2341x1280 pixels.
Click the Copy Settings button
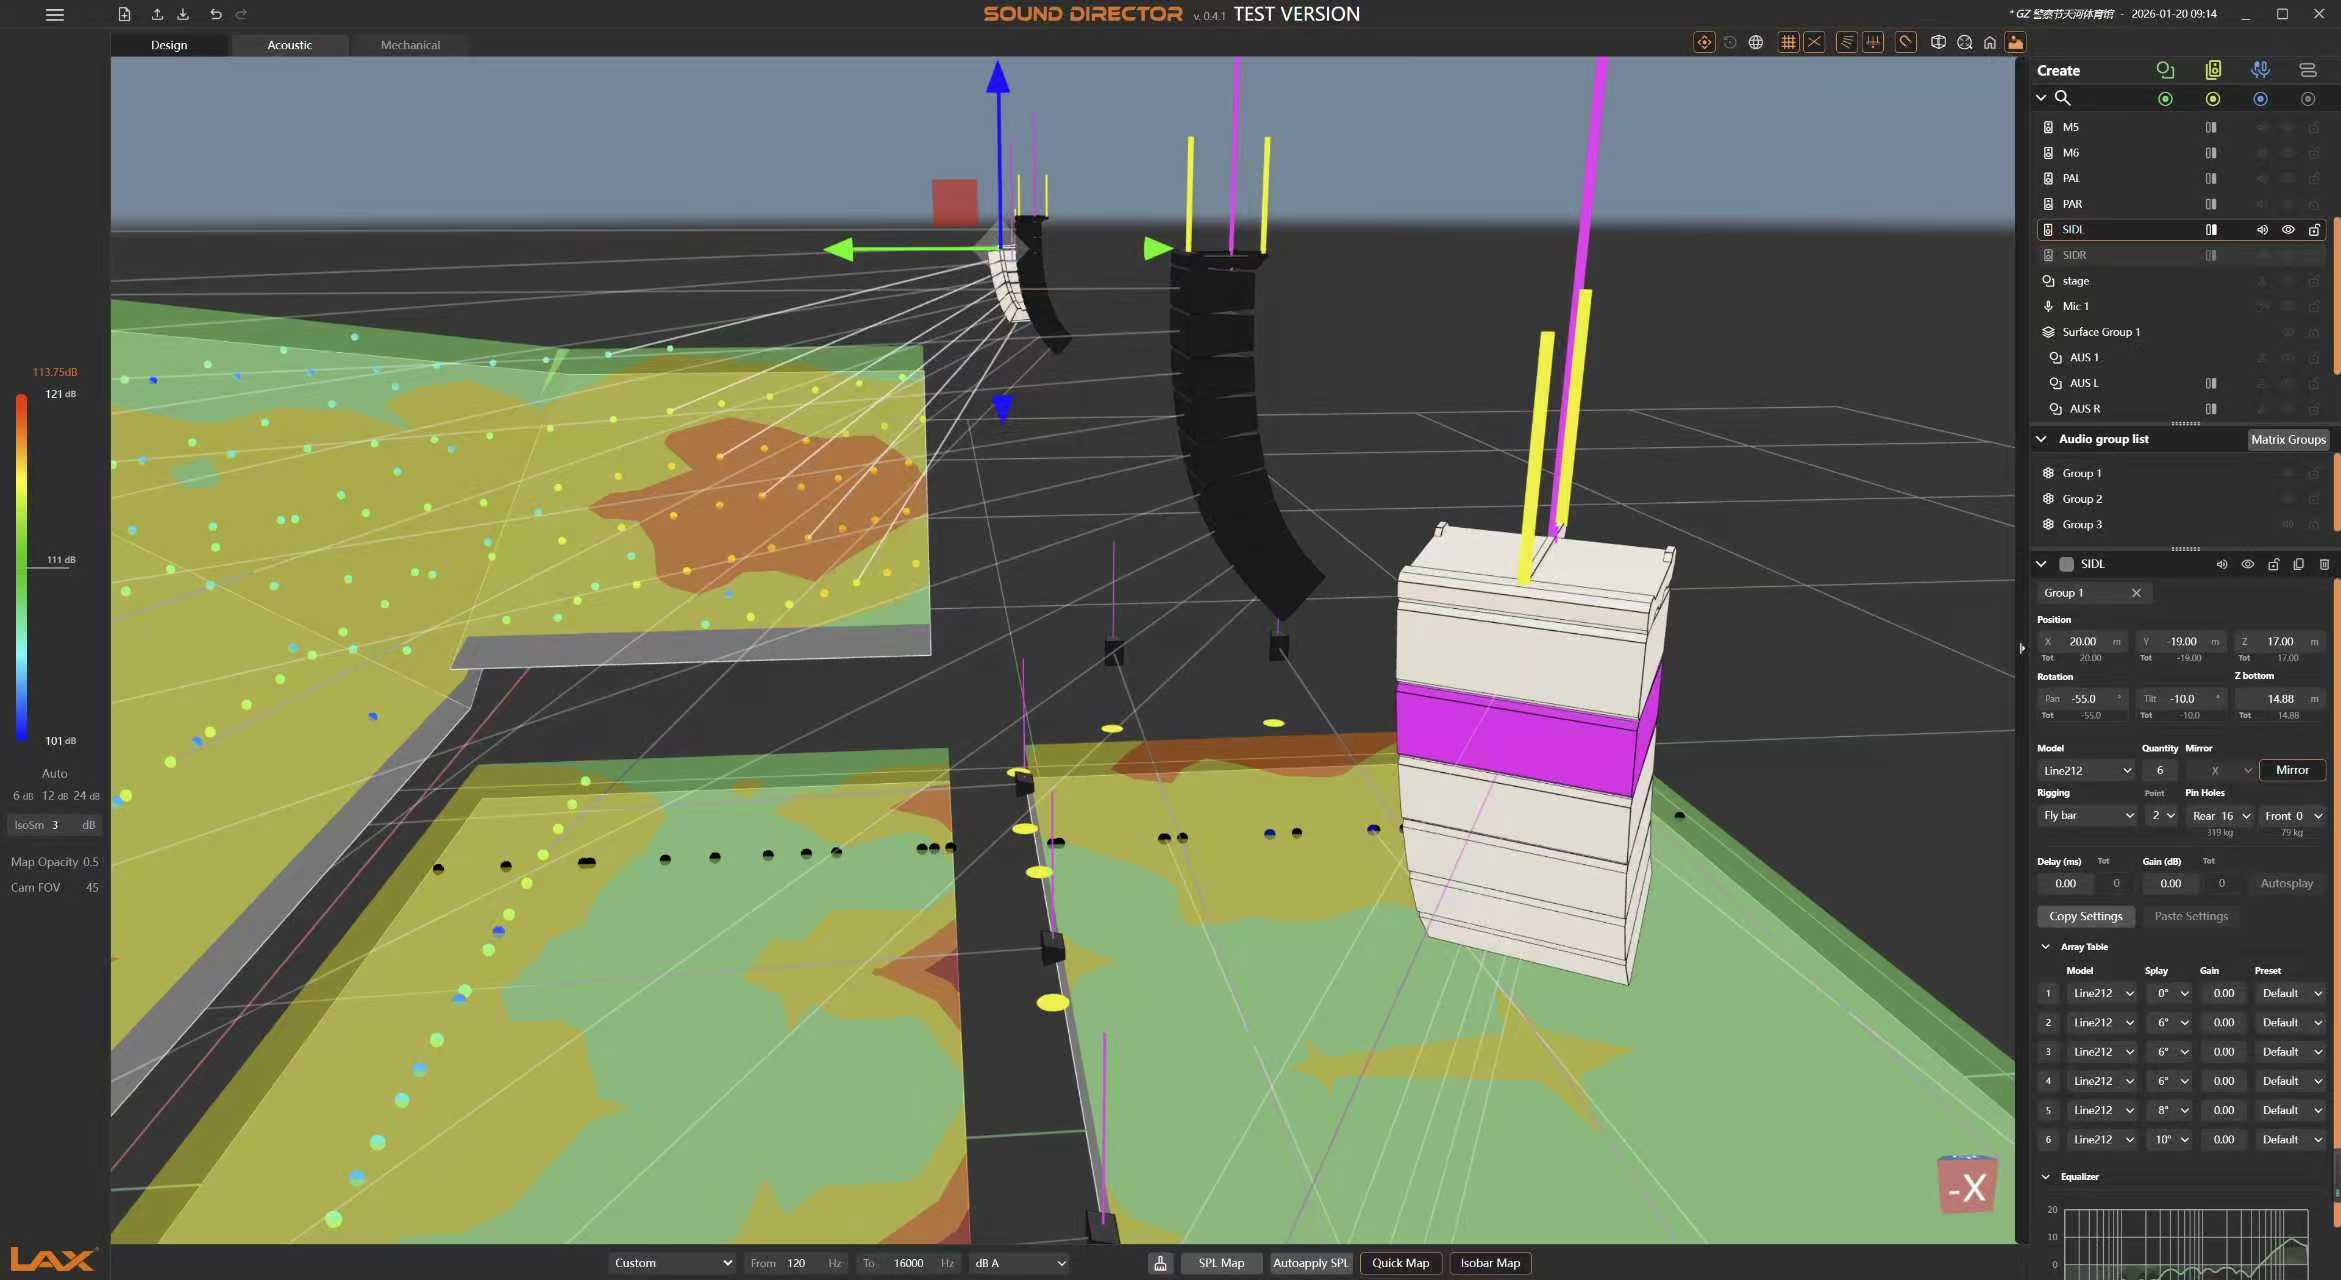[x=2085, y=916]
